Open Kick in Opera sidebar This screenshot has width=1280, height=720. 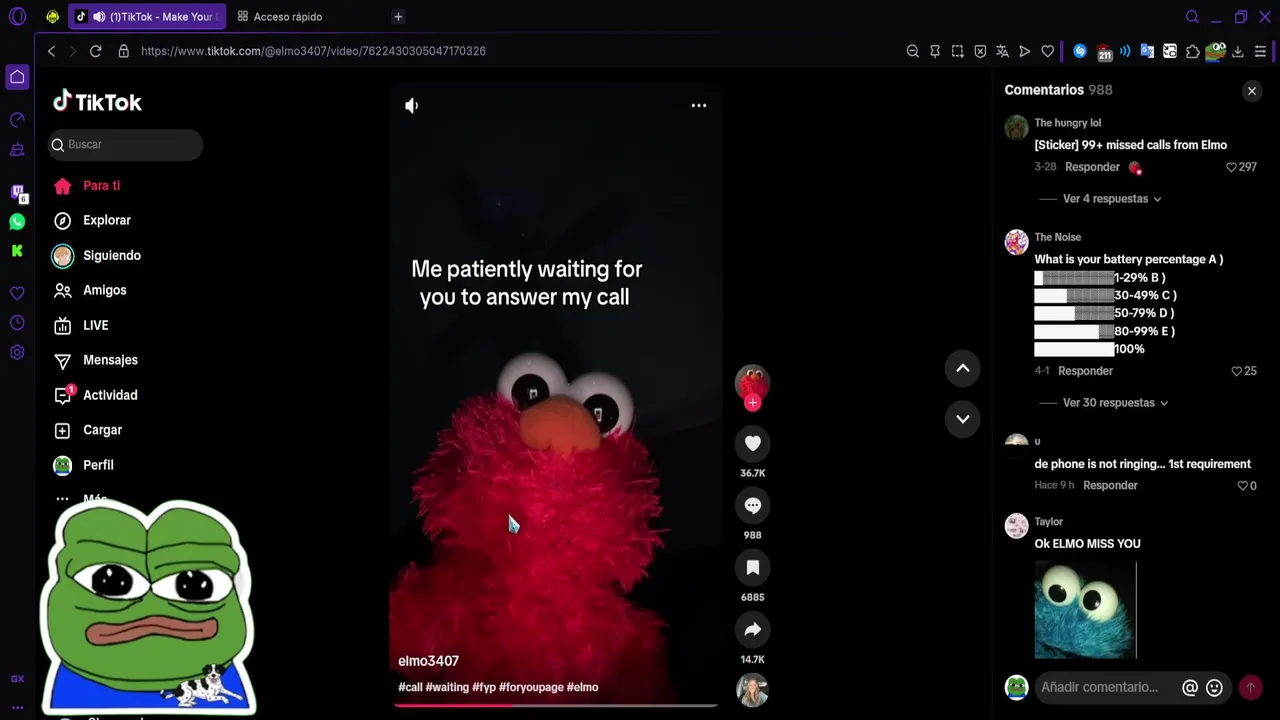pos(17,251)
